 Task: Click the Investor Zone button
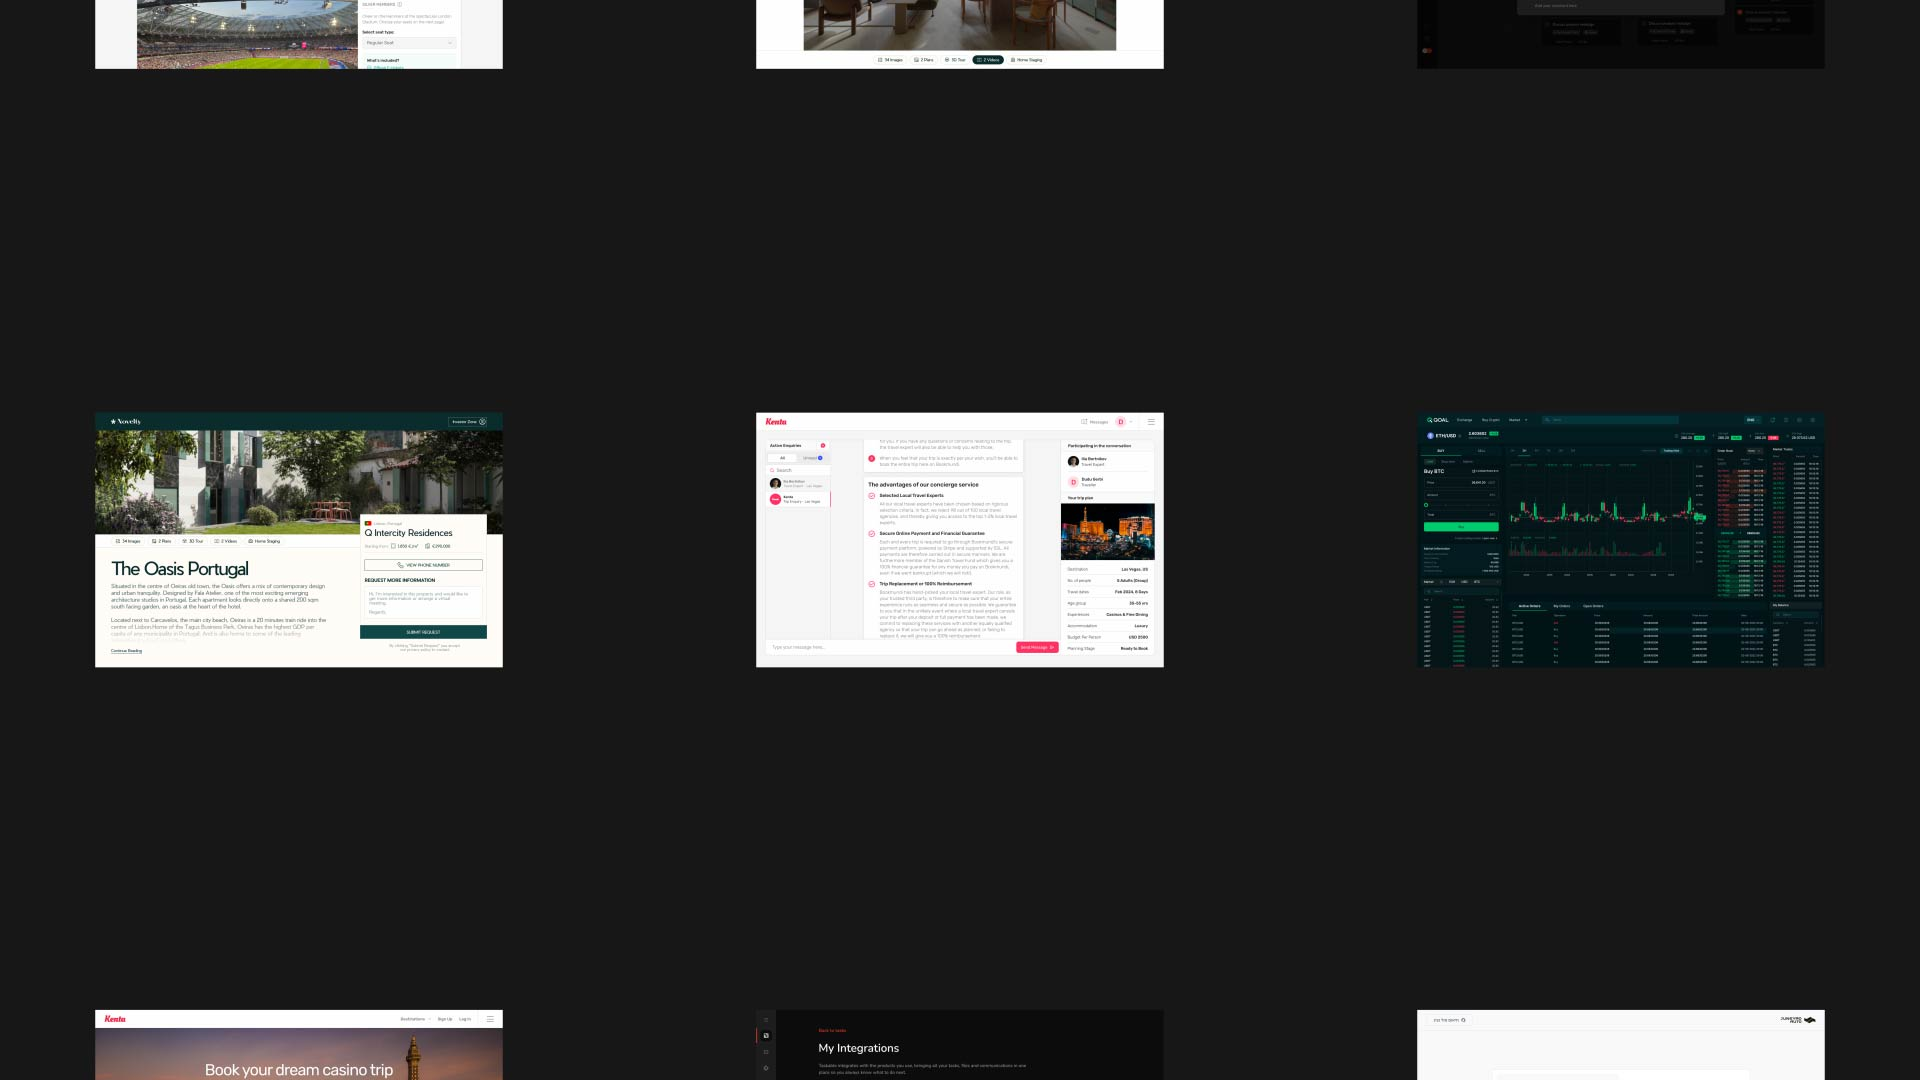(467, 422)
